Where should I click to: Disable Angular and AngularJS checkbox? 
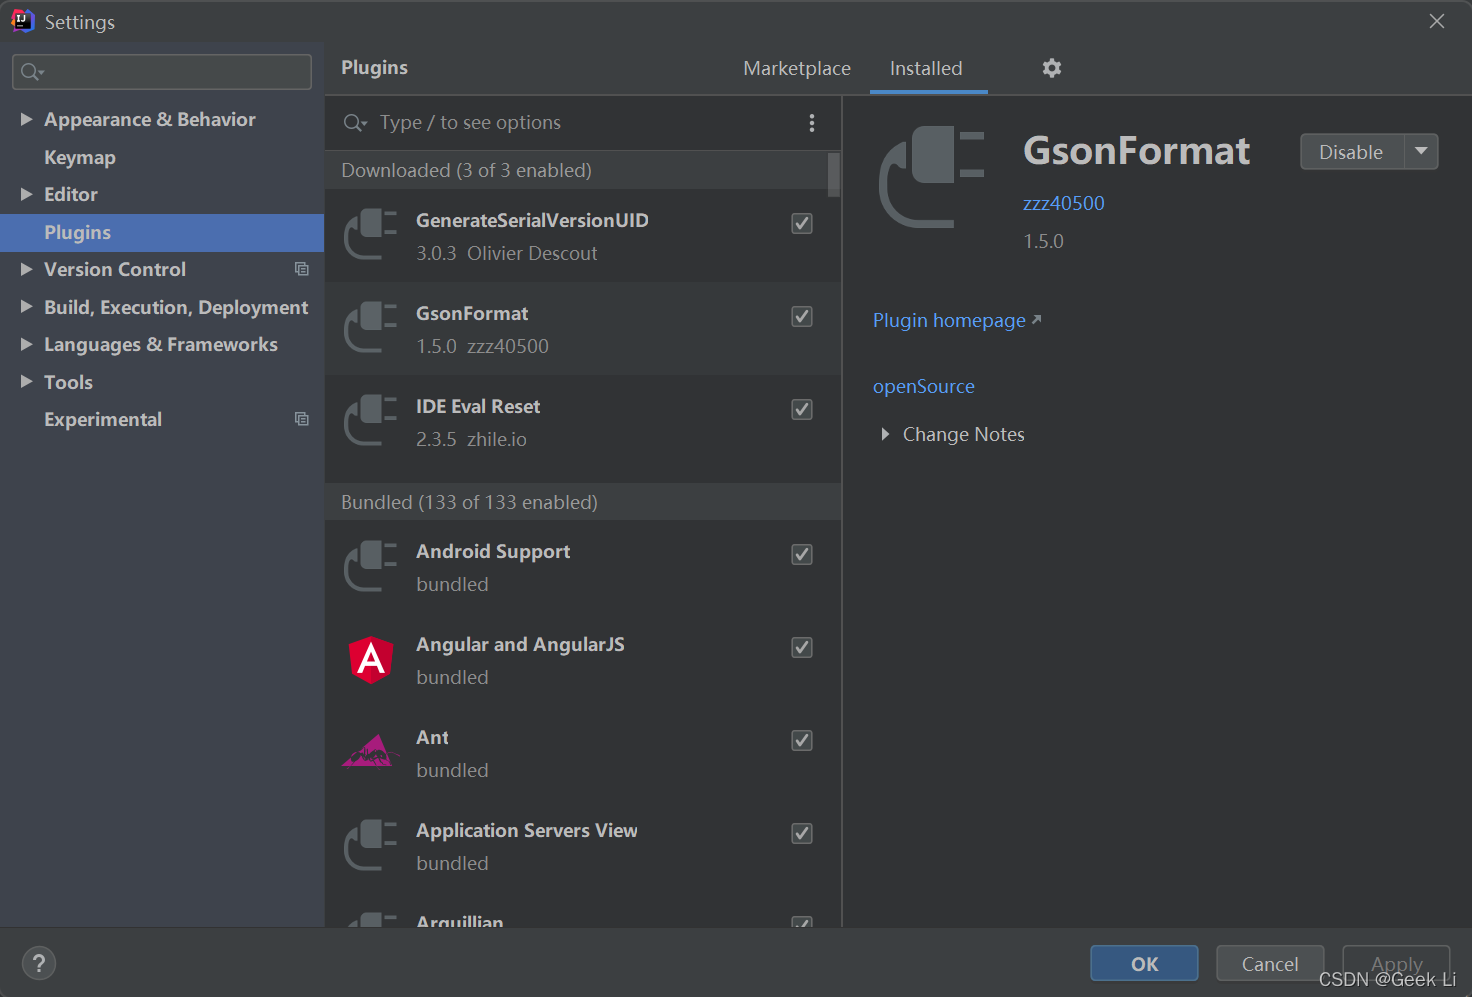coord(802,647)
